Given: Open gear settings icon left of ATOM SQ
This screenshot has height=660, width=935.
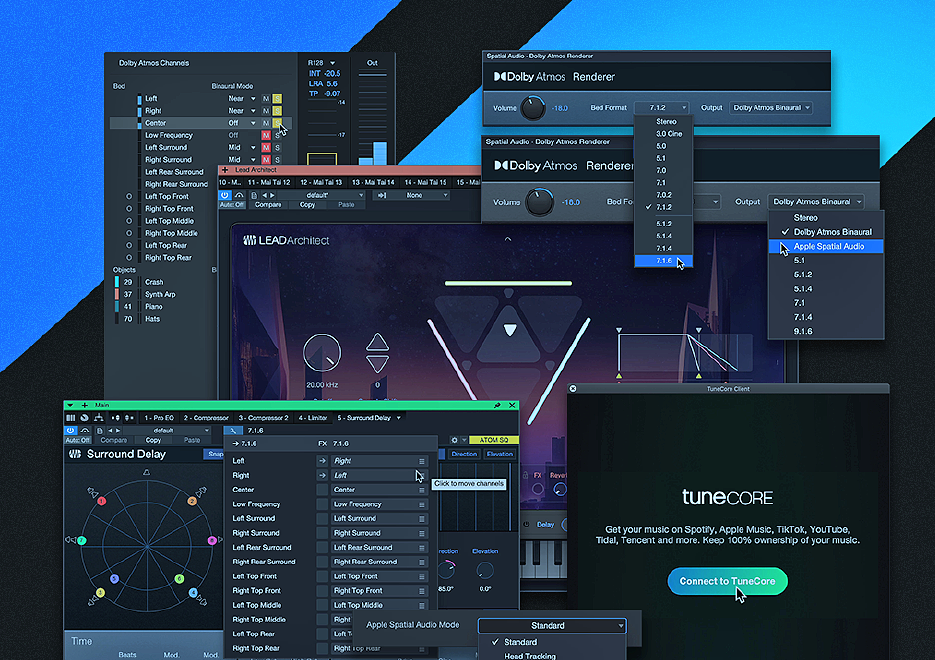Looking at the screenshot, I should (454, 440).
